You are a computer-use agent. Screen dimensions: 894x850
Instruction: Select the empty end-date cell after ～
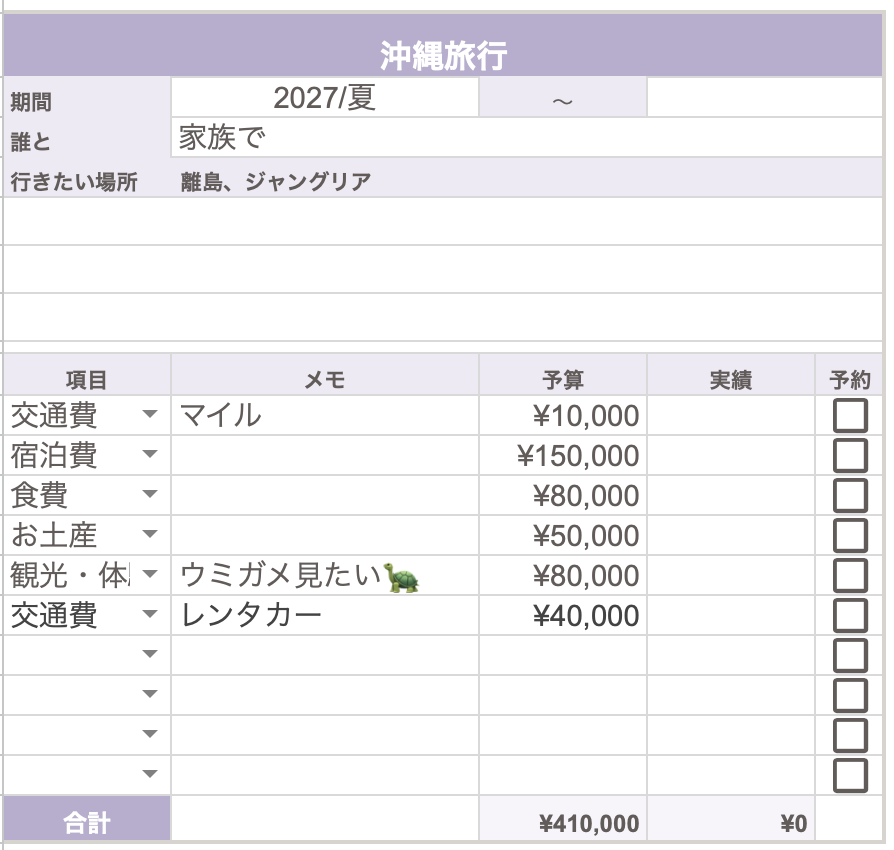point(765,97)
